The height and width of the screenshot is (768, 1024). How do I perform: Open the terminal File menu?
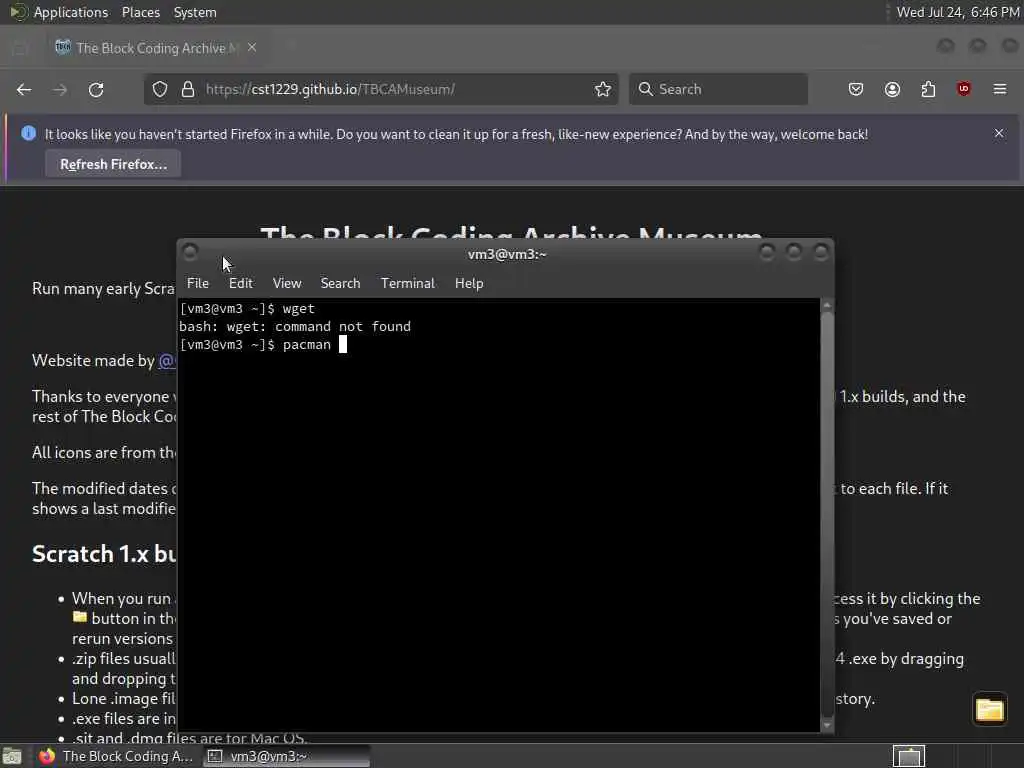198,283
